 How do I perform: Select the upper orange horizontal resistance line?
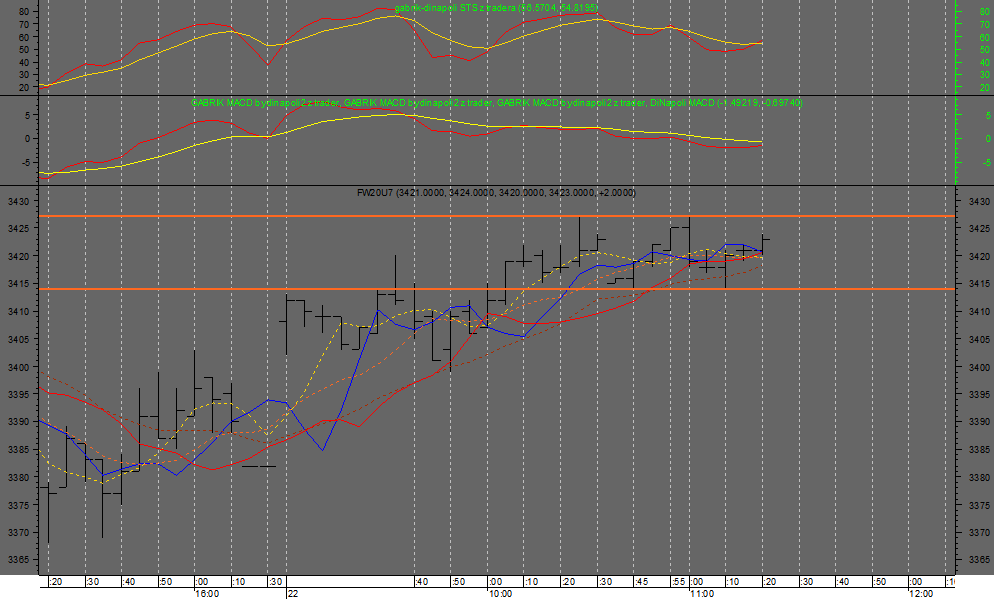pyautogui.click(x=496, y=216)
